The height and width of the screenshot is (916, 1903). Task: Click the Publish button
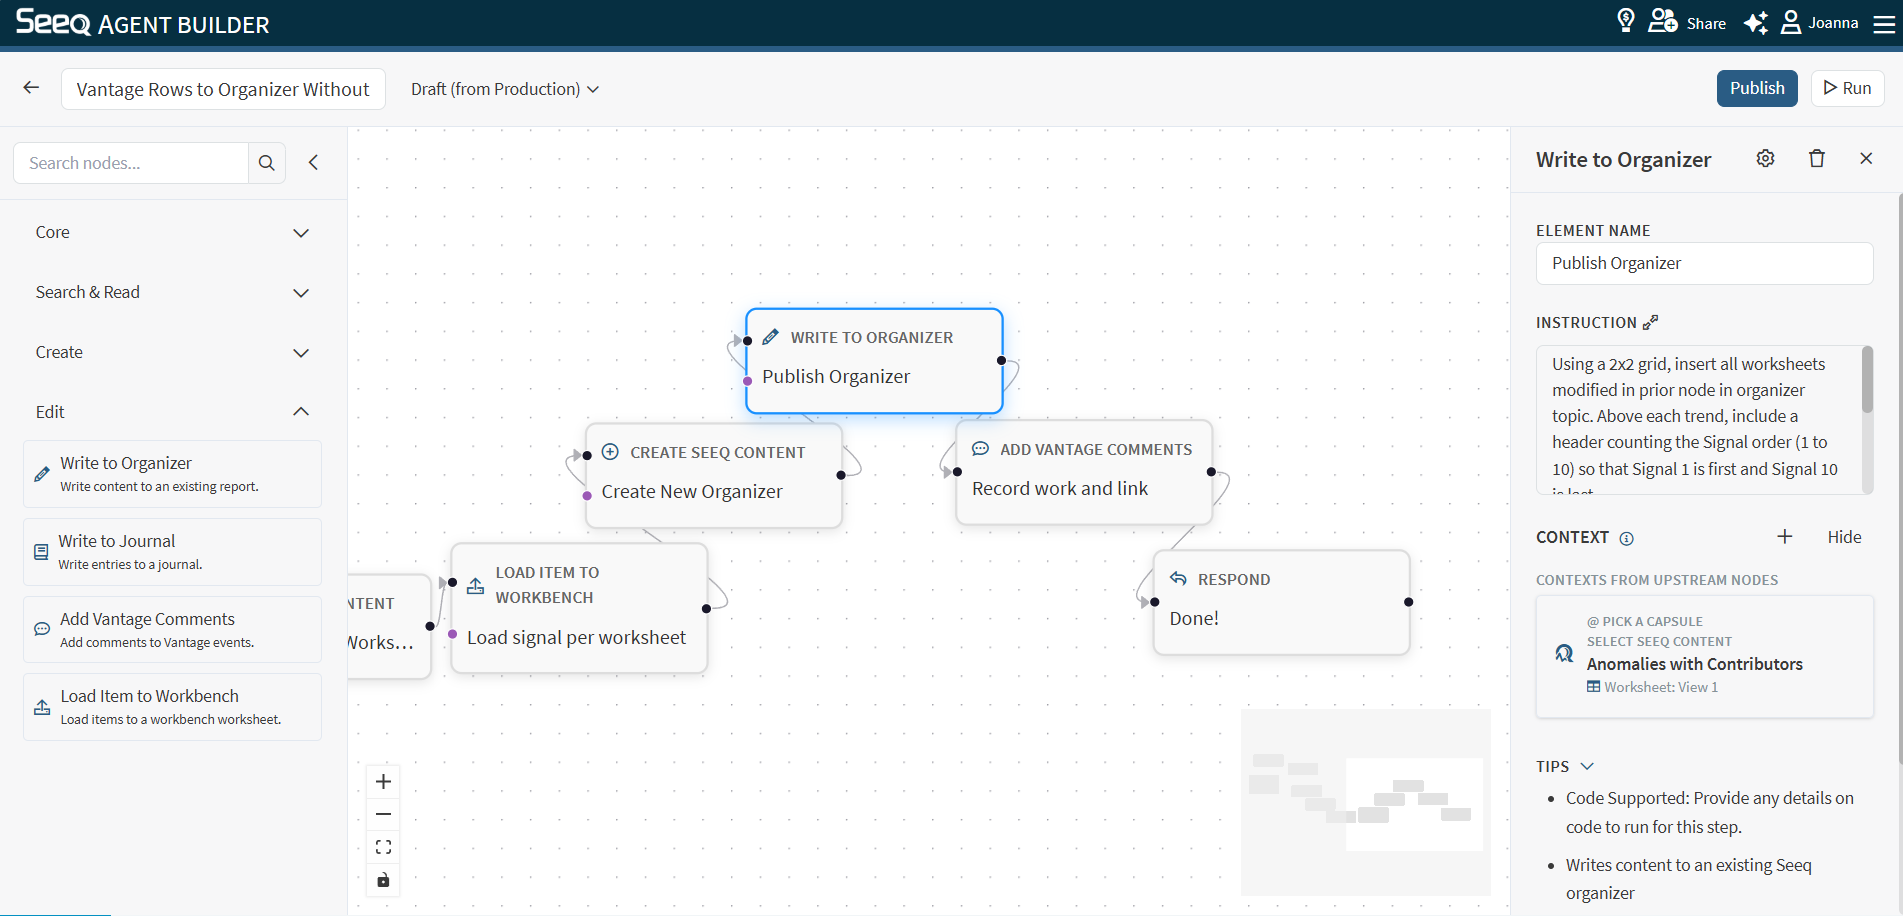tap(1756, 88)
